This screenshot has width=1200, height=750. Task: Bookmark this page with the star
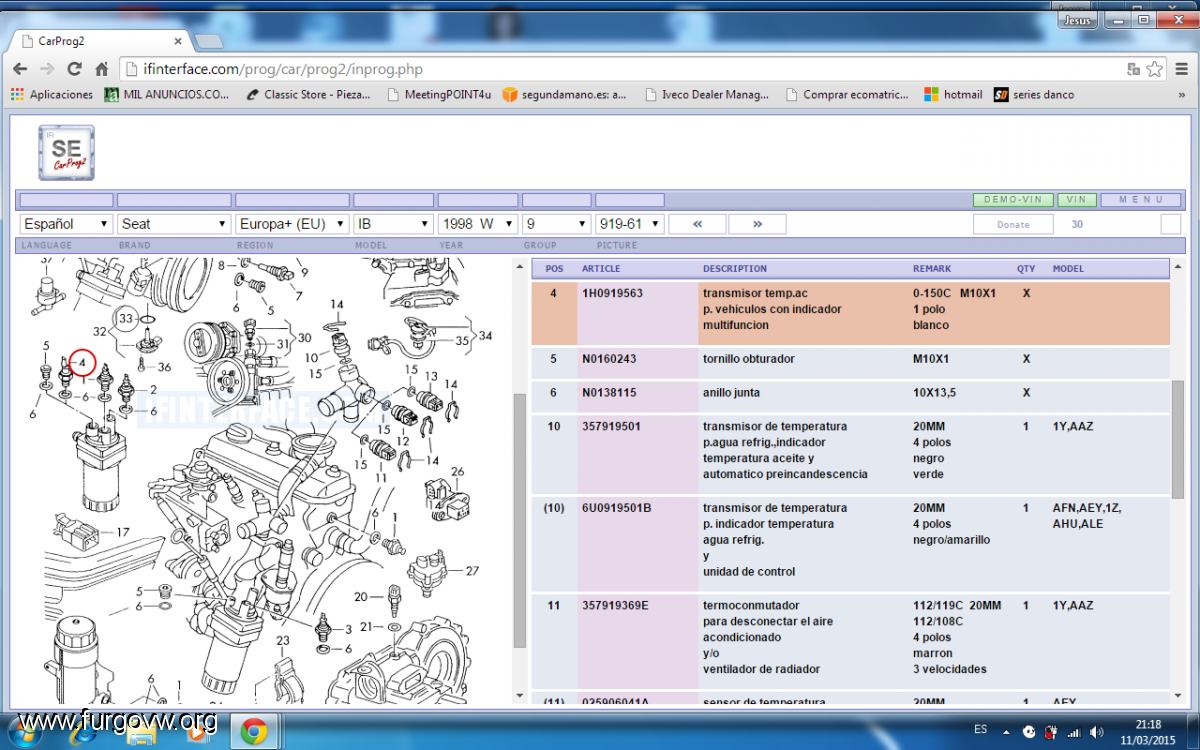1155,69
